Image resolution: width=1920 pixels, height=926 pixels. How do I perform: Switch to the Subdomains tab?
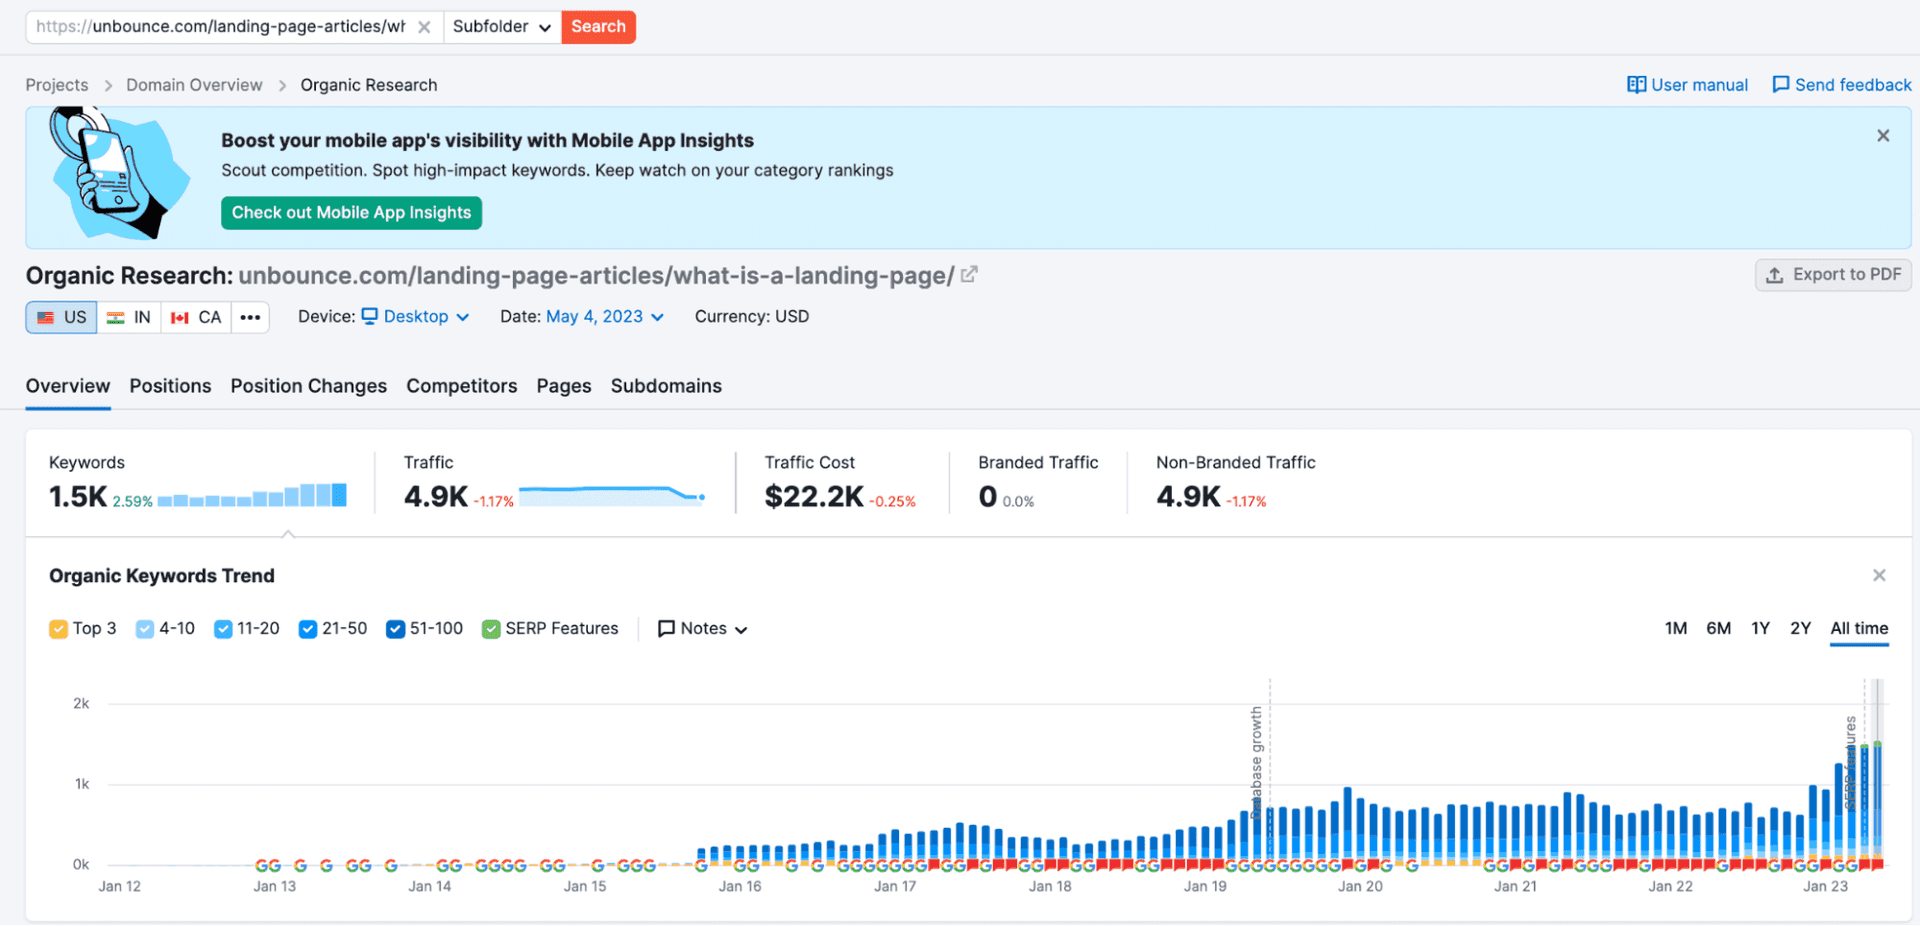666,386
